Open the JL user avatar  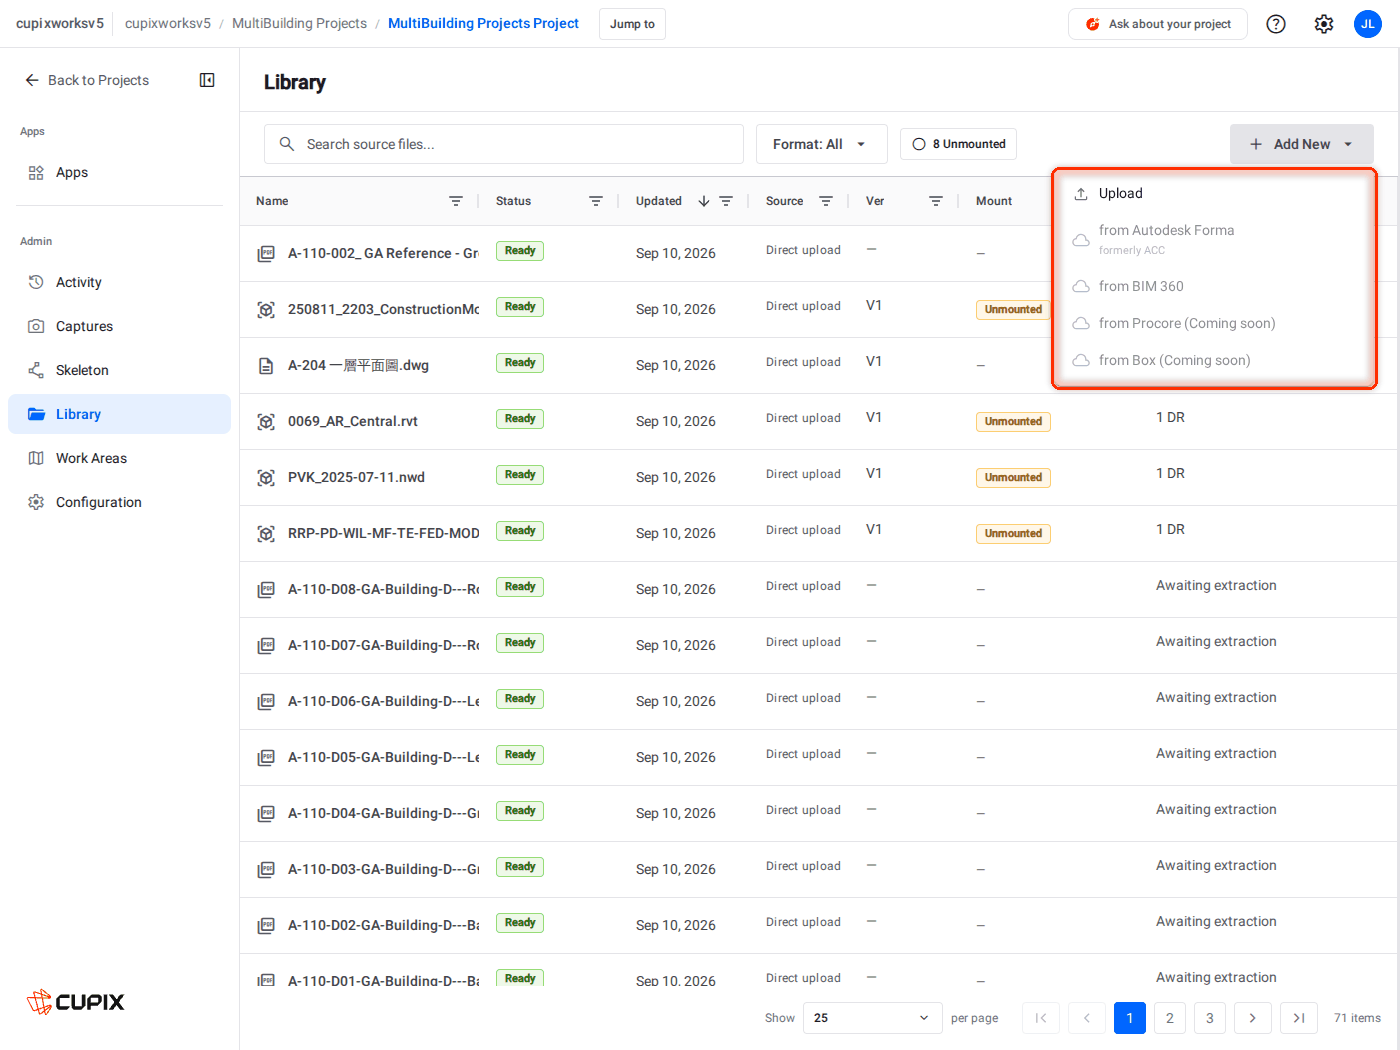pyautogui.click(x=1368, y=24)
